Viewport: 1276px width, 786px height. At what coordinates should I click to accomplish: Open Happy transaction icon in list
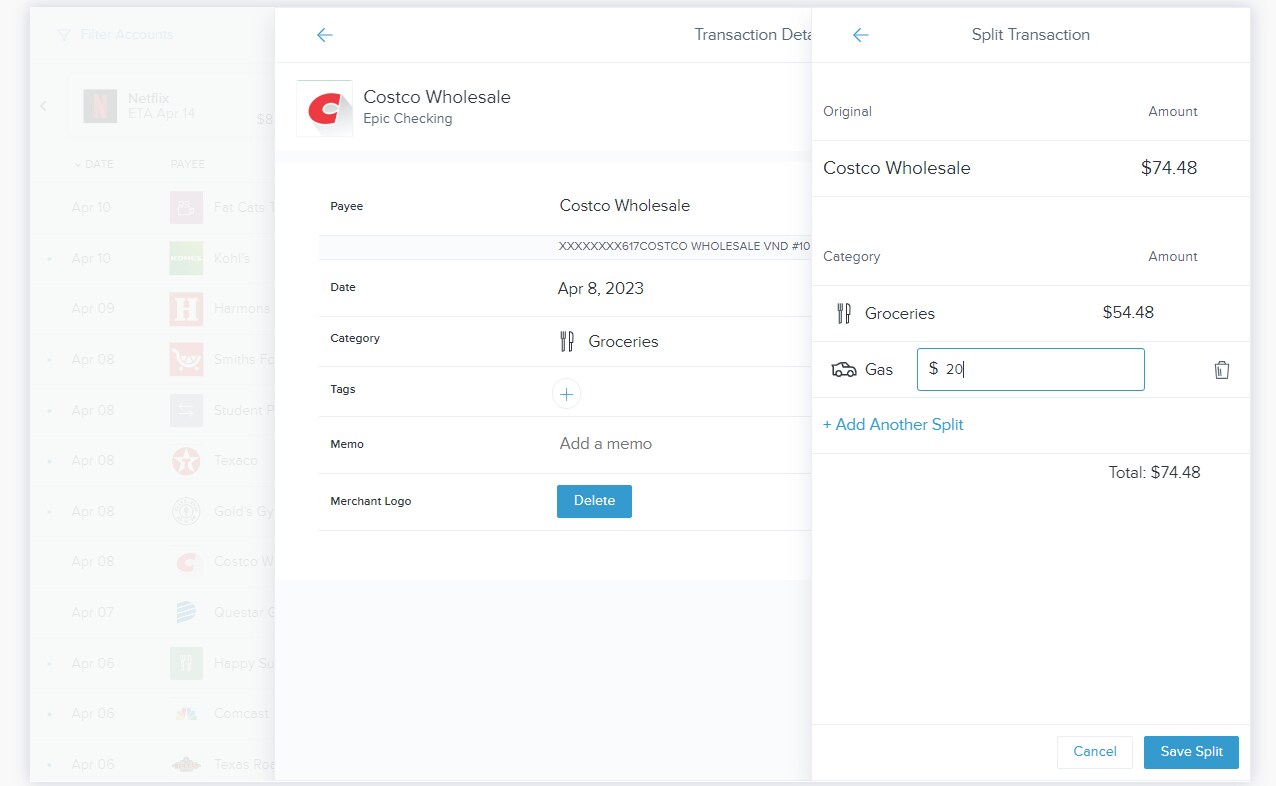(x=186, y=663)
